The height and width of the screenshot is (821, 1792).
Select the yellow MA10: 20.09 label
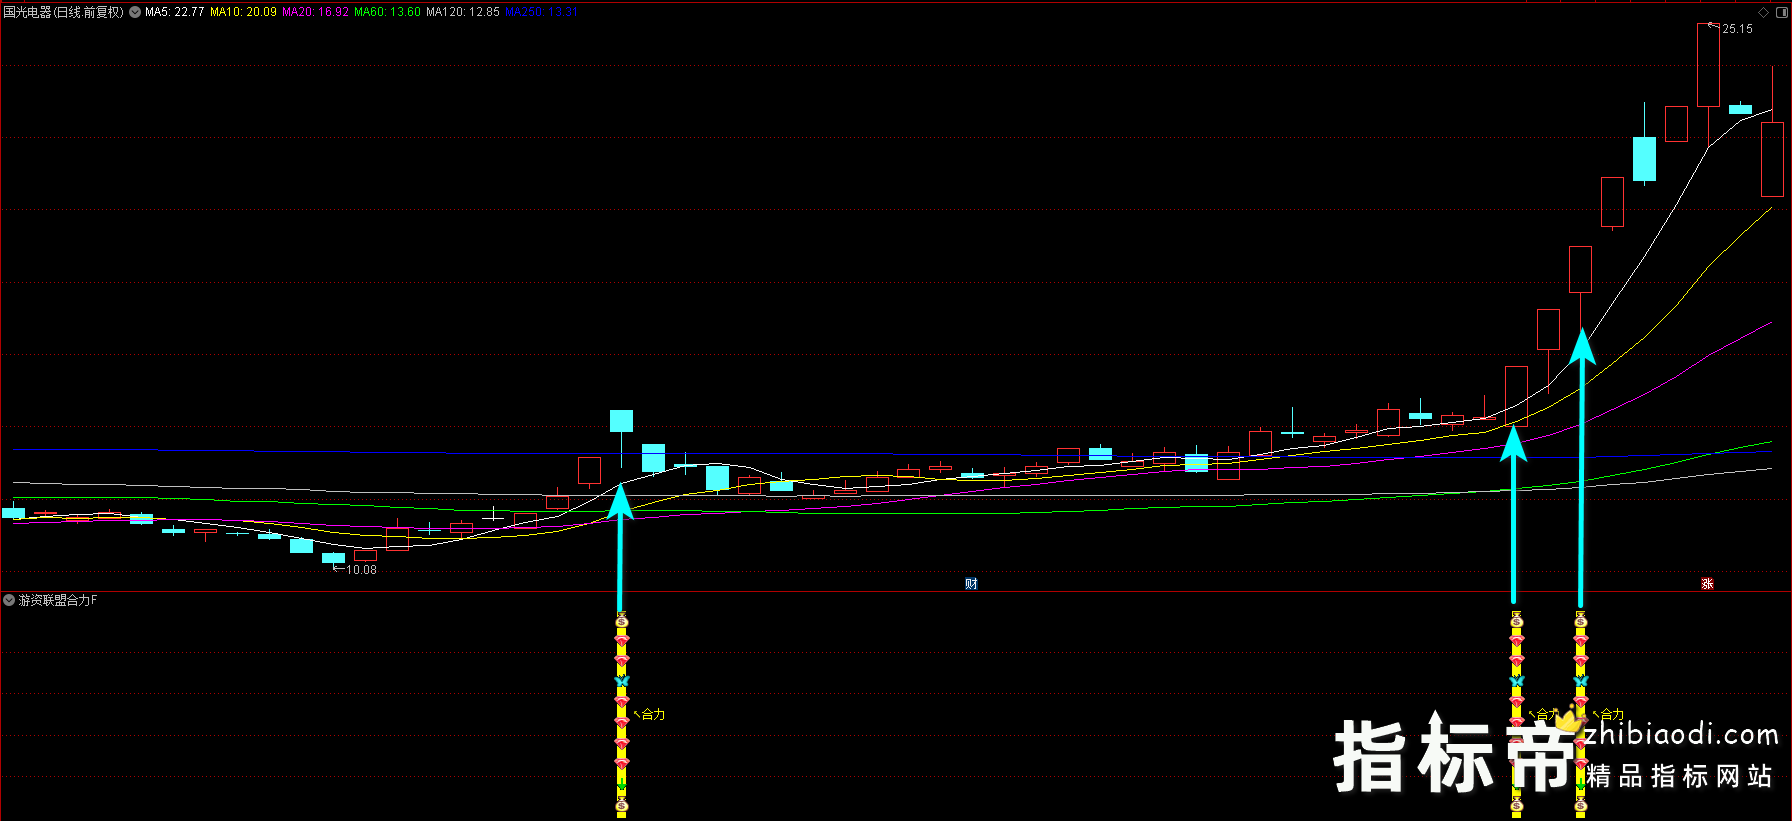coord(243,12)
